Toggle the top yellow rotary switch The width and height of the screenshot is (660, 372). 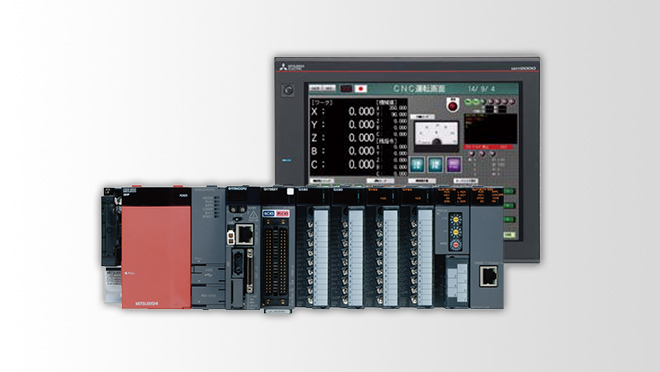tap(455, 220)
